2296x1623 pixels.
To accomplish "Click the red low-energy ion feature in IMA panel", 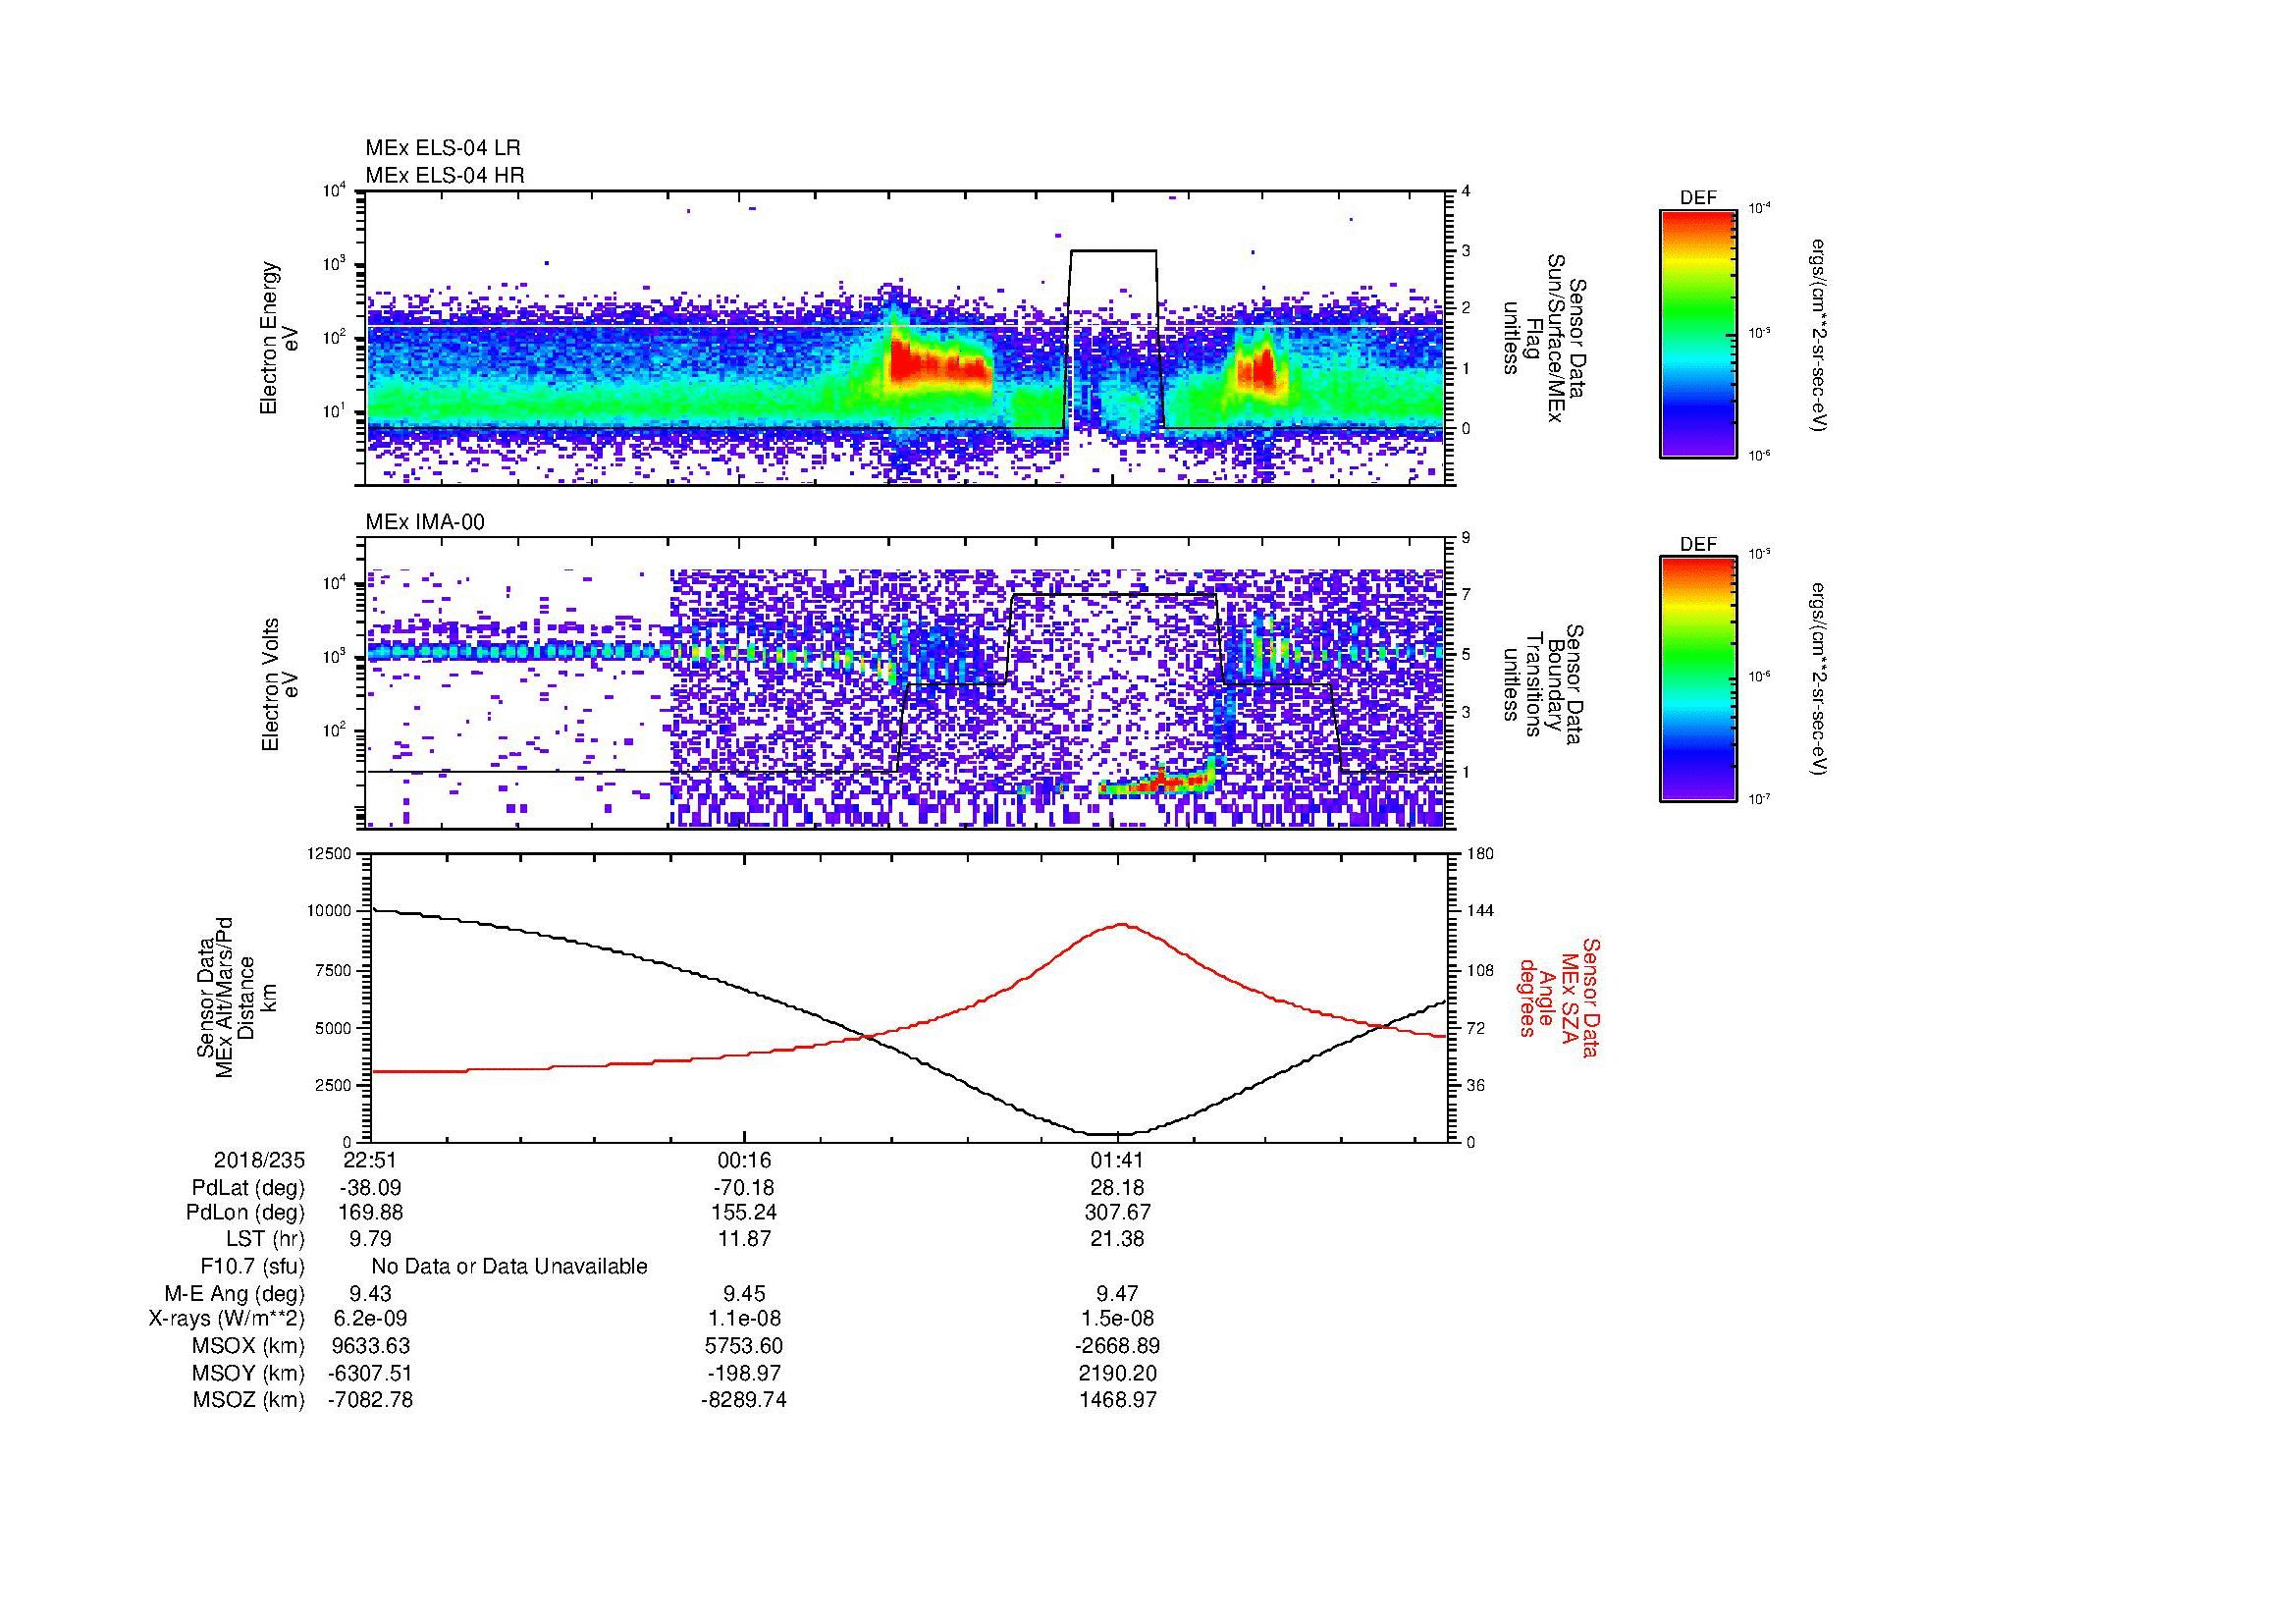I will pyautogui.click(x=1157, y=782).
